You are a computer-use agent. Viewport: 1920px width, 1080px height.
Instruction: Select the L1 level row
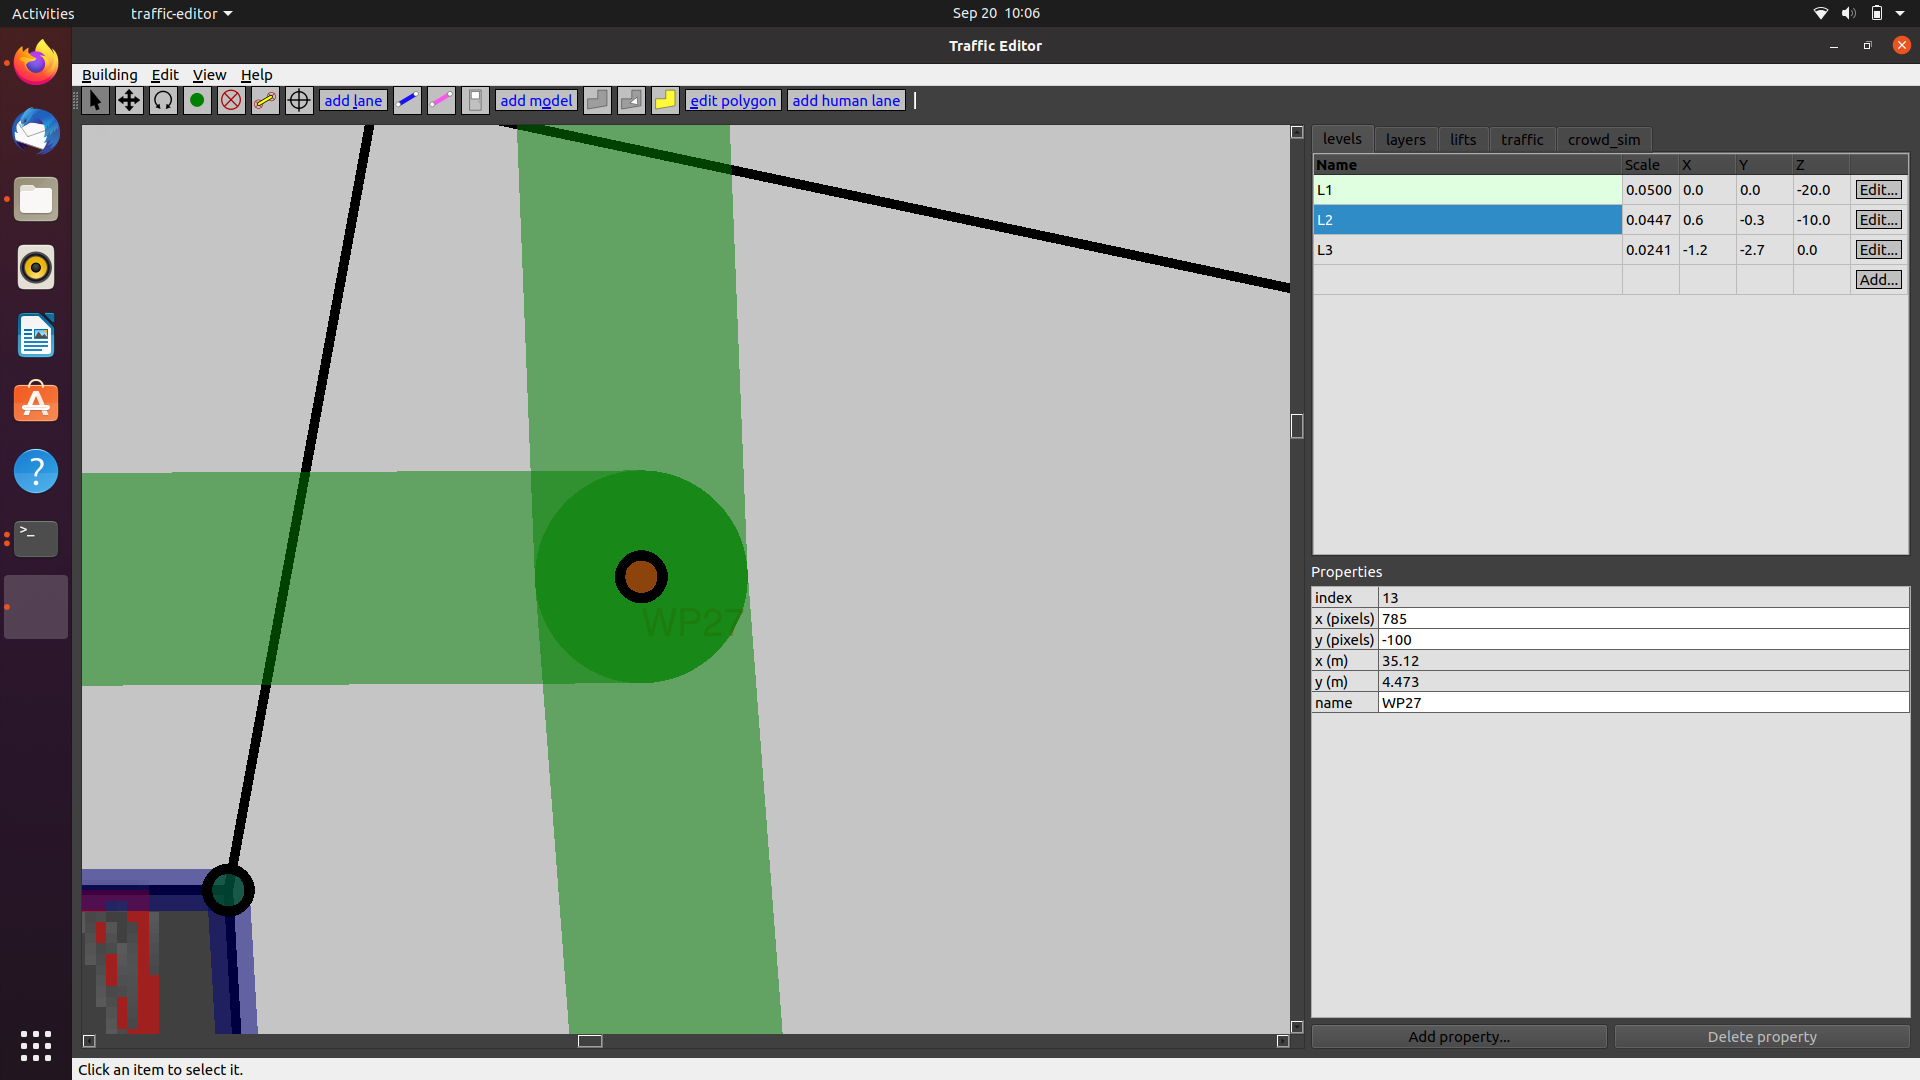pyautogui.click(x=1450, y=189)
